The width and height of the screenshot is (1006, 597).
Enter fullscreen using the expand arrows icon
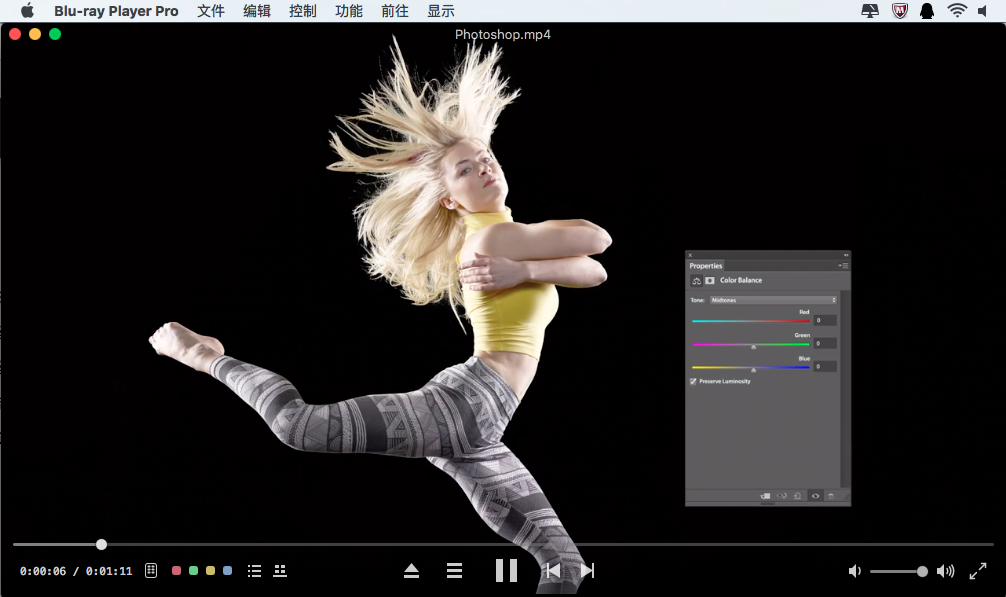(979, 570)
